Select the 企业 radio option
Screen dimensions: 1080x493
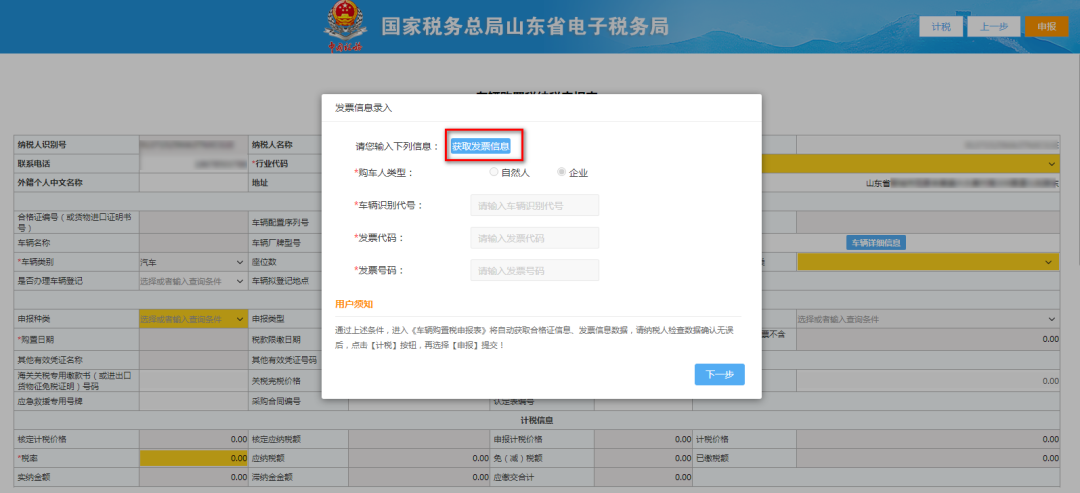click(x=561, y=172)
